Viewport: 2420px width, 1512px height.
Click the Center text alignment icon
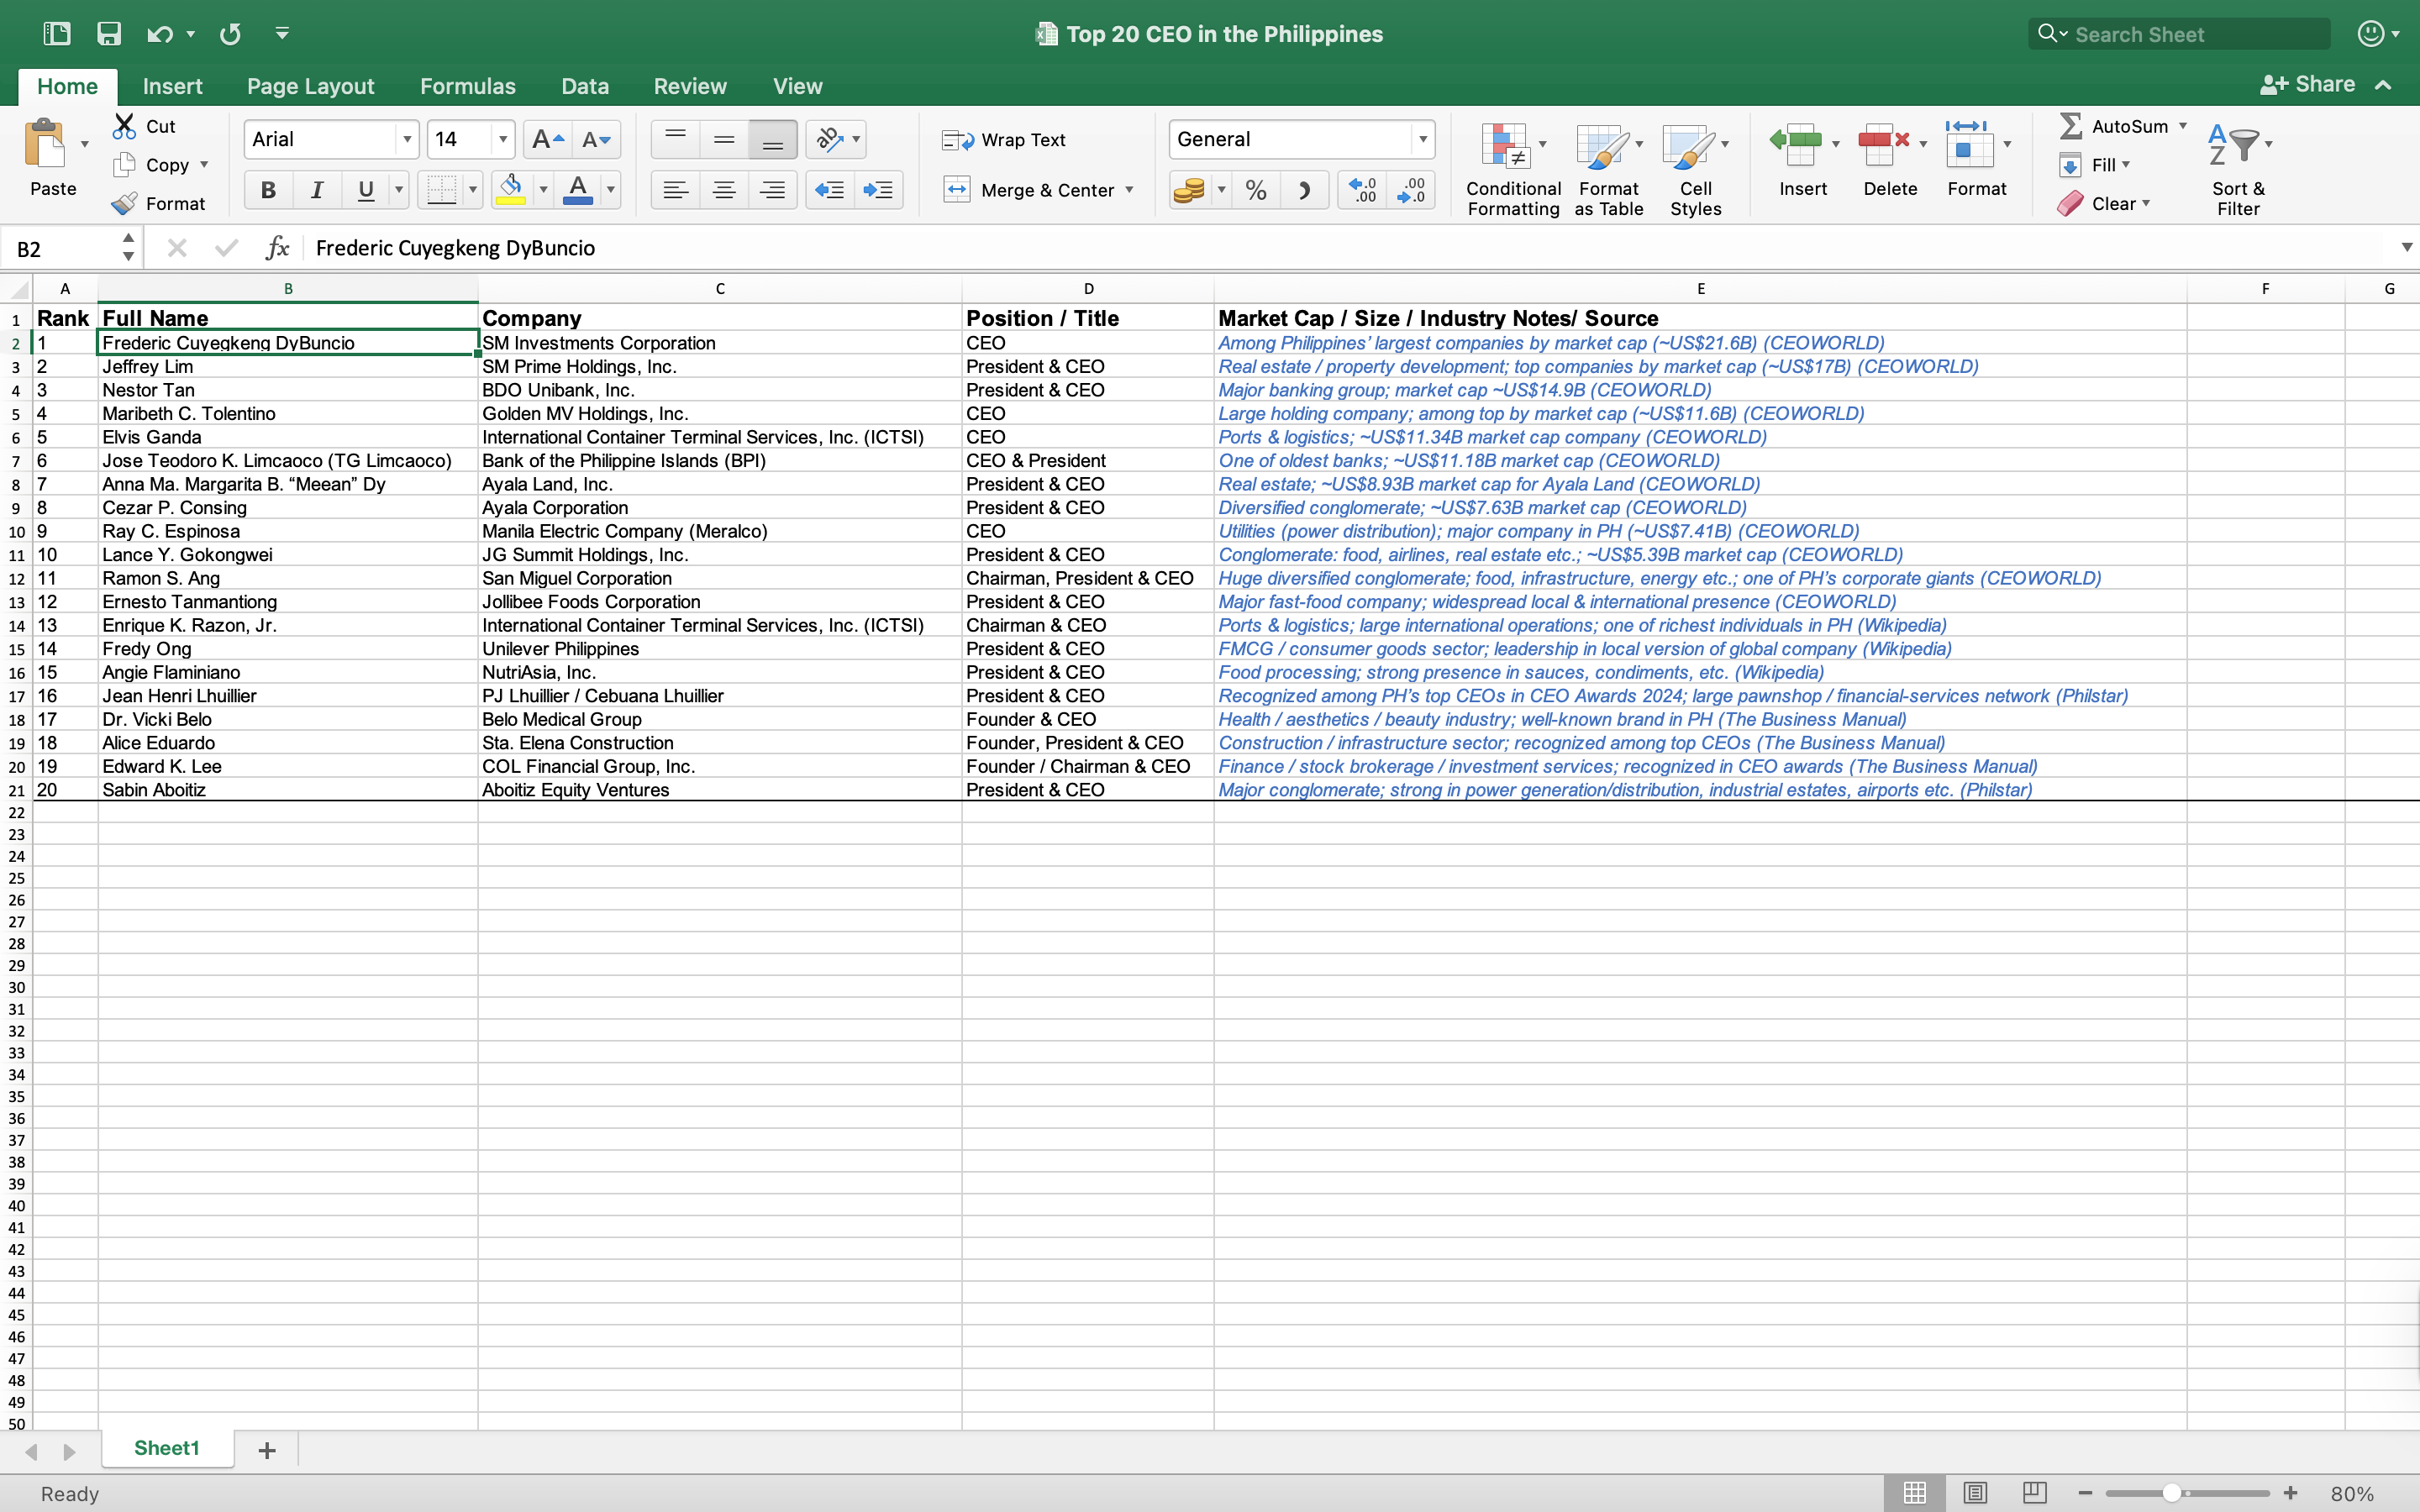pyautogui.click(x=724, y=190)
